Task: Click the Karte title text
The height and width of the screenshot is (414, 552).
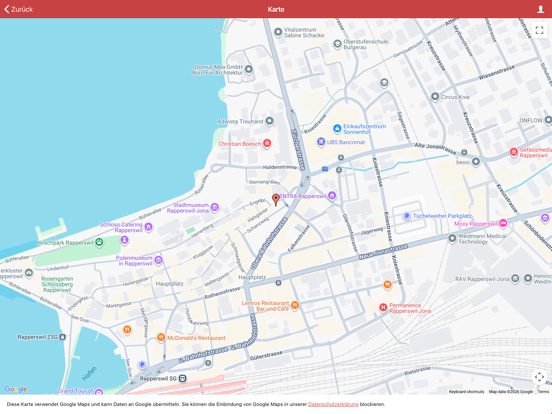Action: (276, 10)
